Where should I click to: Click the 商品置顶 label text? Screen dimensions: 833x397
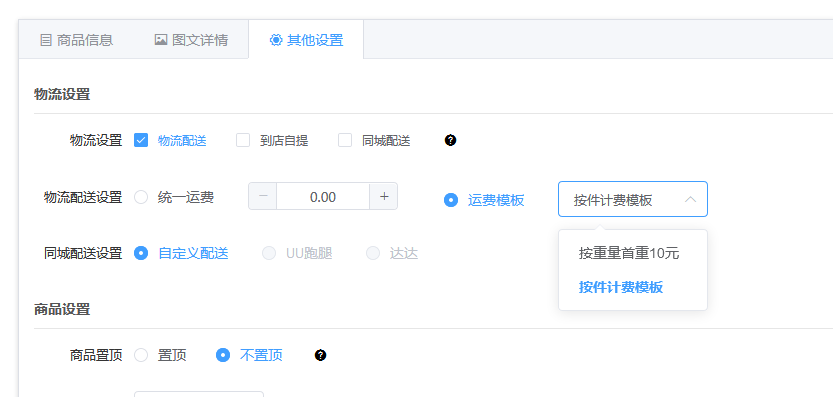click(96, 355)
